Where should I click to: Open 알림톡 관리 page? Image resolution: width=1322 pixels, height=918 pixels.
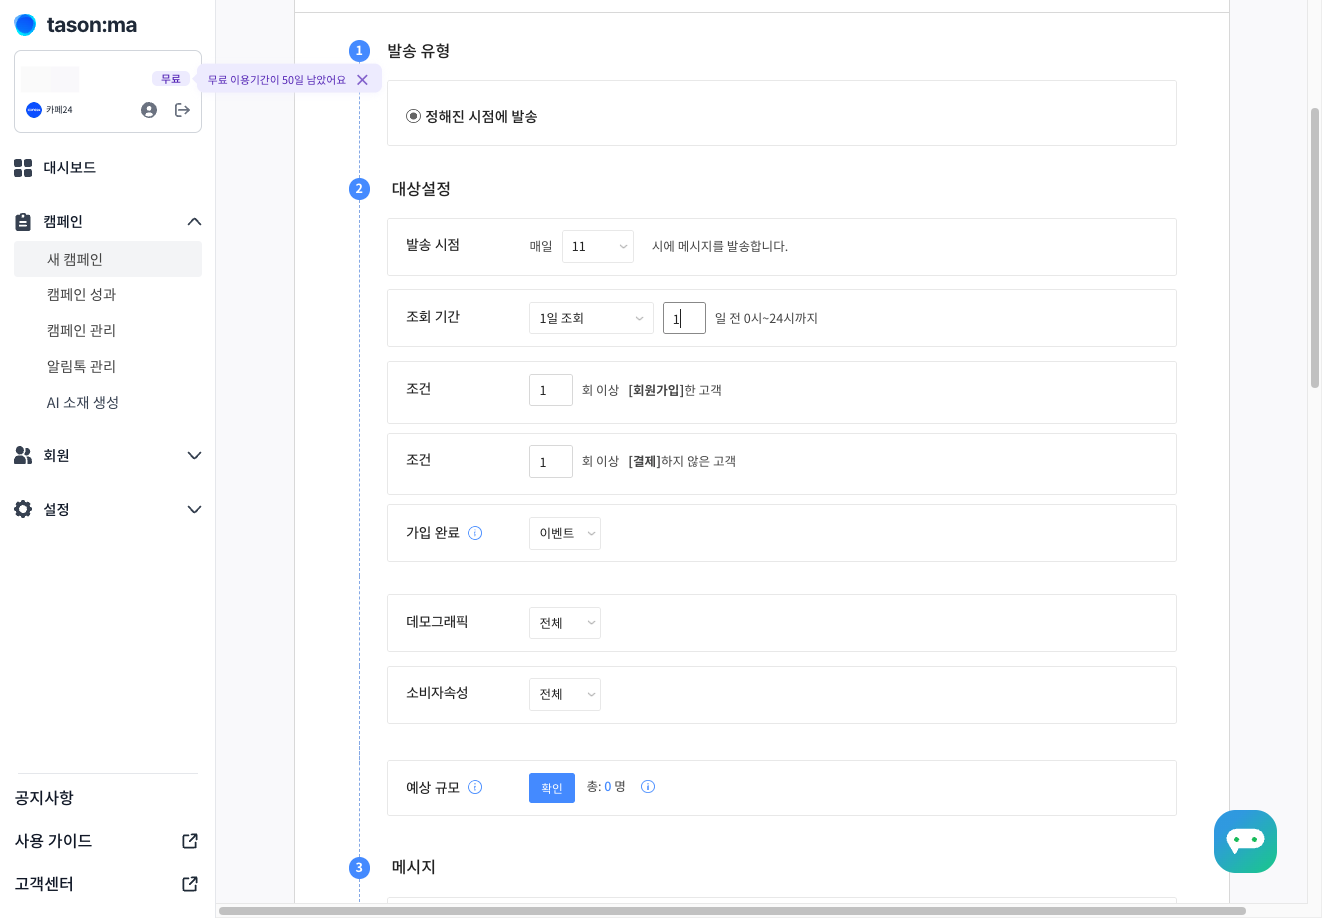point(81,367)
